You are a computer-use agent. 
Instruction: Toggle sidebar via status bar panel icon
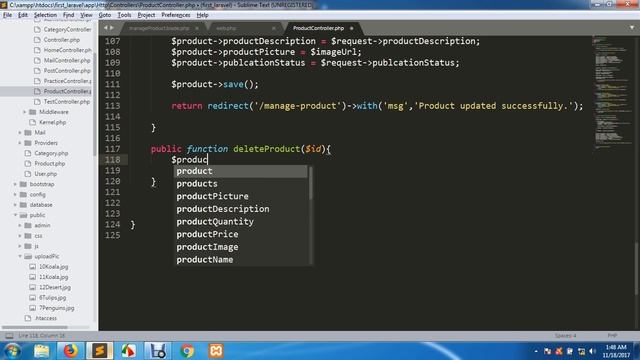pos(9,336)
